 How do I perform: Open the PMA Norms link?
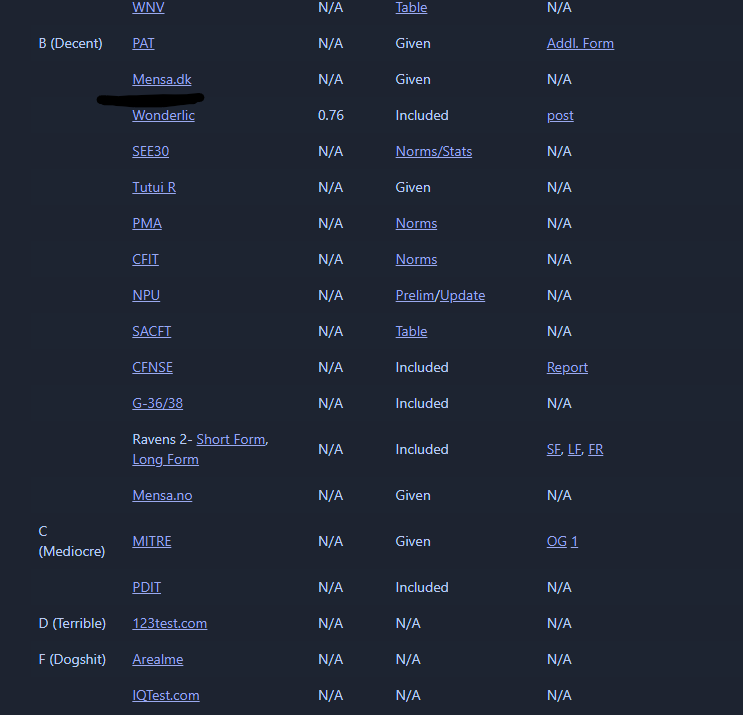click(416, 224)
